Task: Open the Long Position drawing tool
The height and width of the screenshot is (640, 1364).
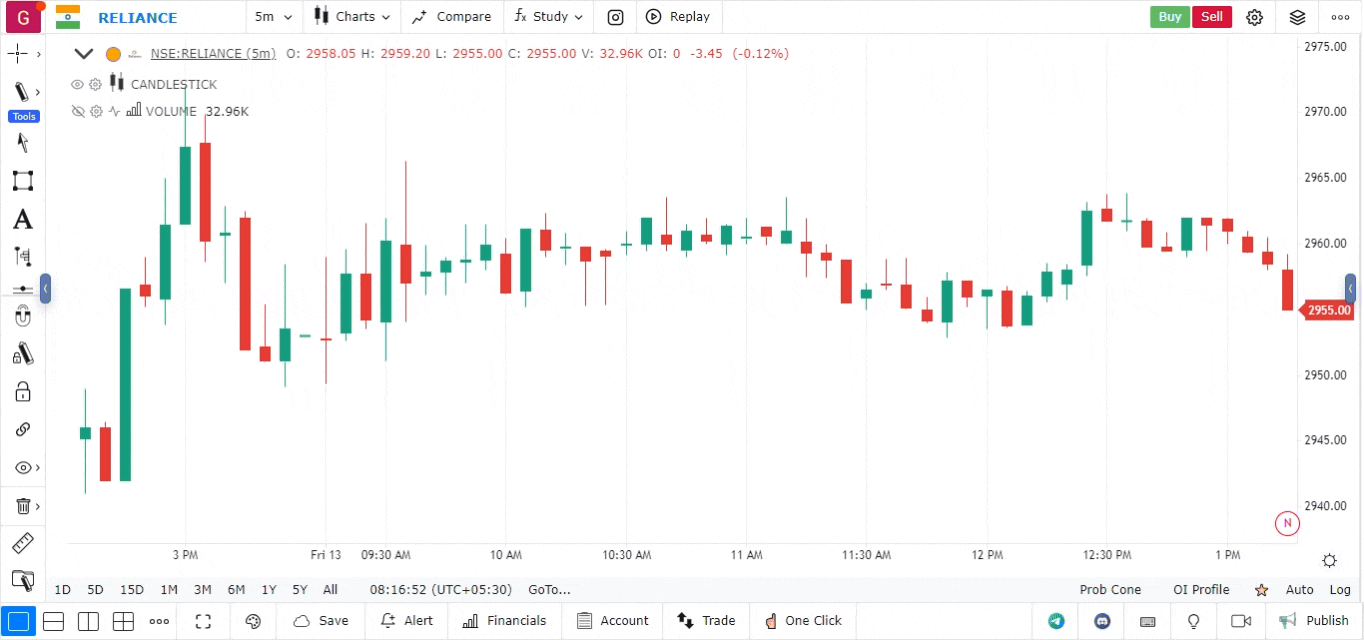Action: coord(23,256)
